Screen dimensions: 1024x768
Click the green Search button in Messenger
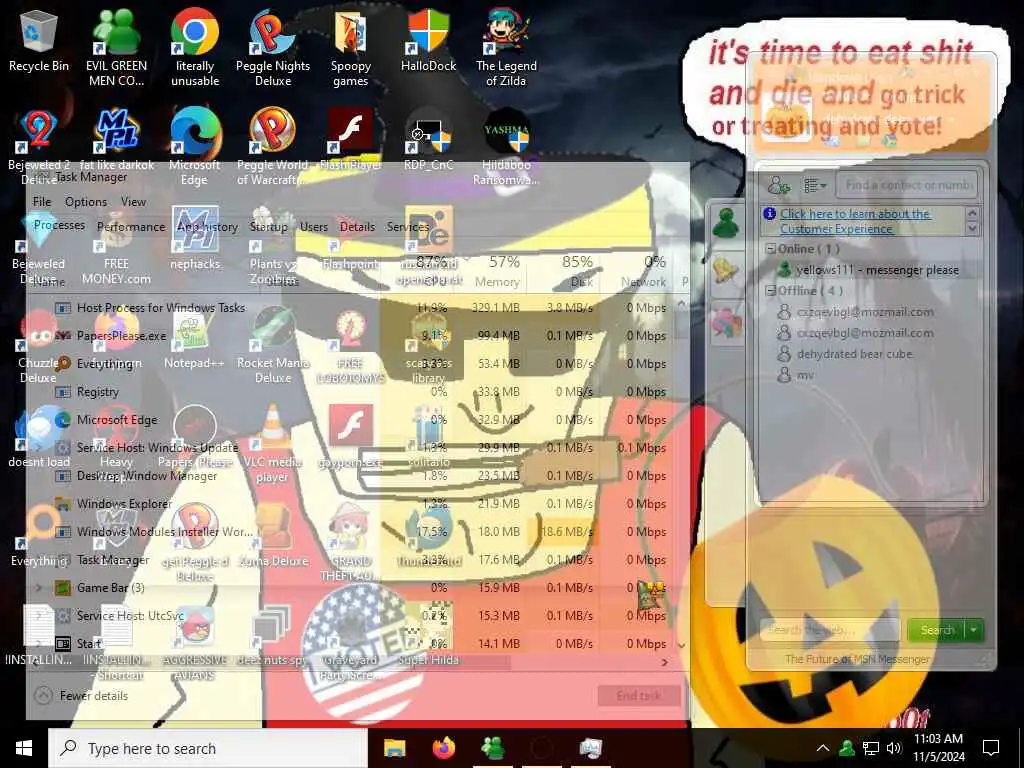(937, 630)
